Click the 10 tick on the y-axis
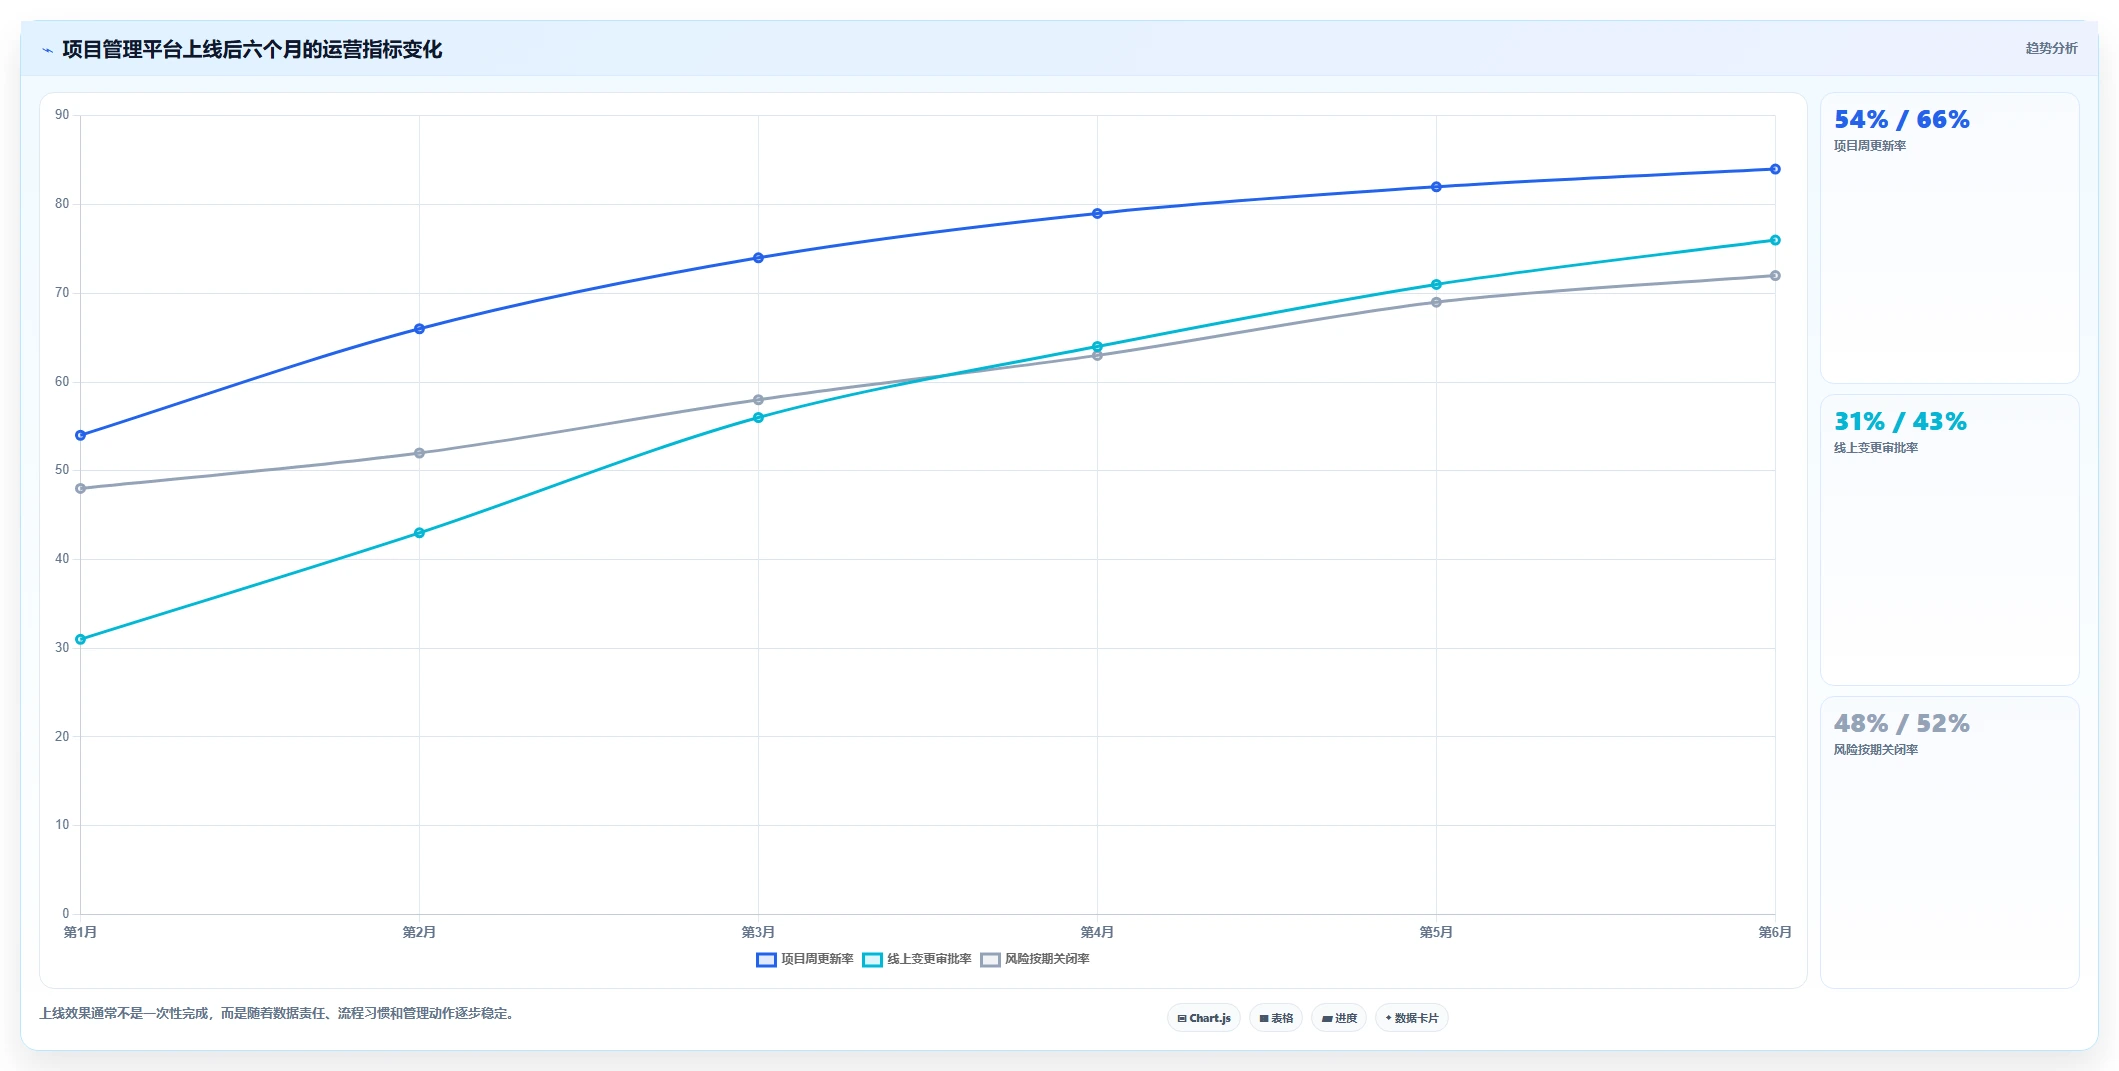2119x1071 pixels. (x=62, y=825)
